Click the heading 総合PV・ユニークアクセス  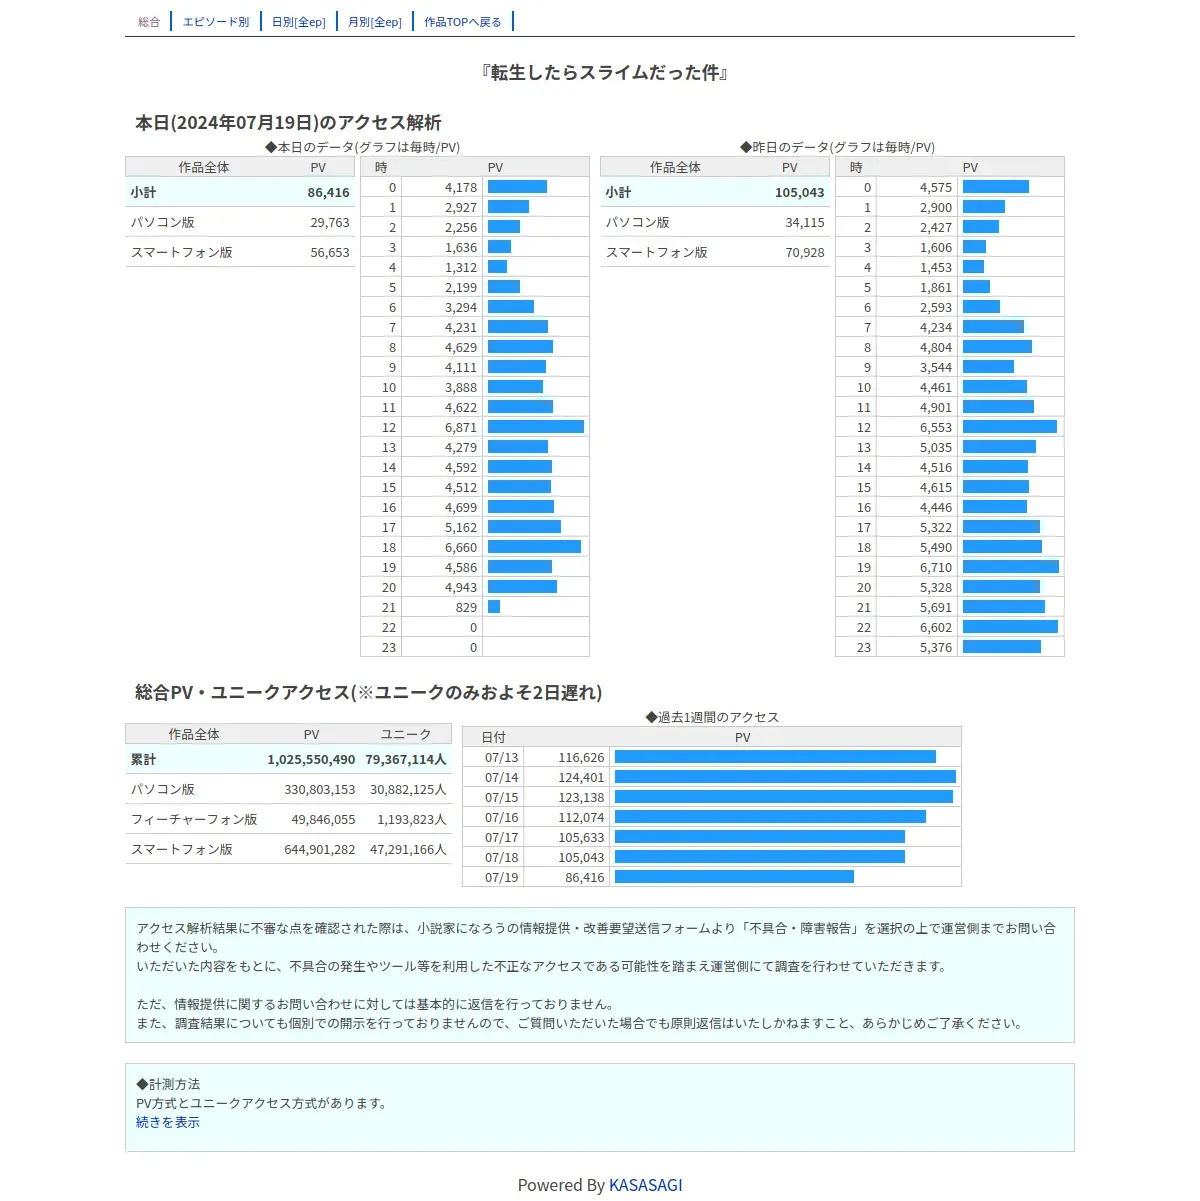(x=369, y=693)
